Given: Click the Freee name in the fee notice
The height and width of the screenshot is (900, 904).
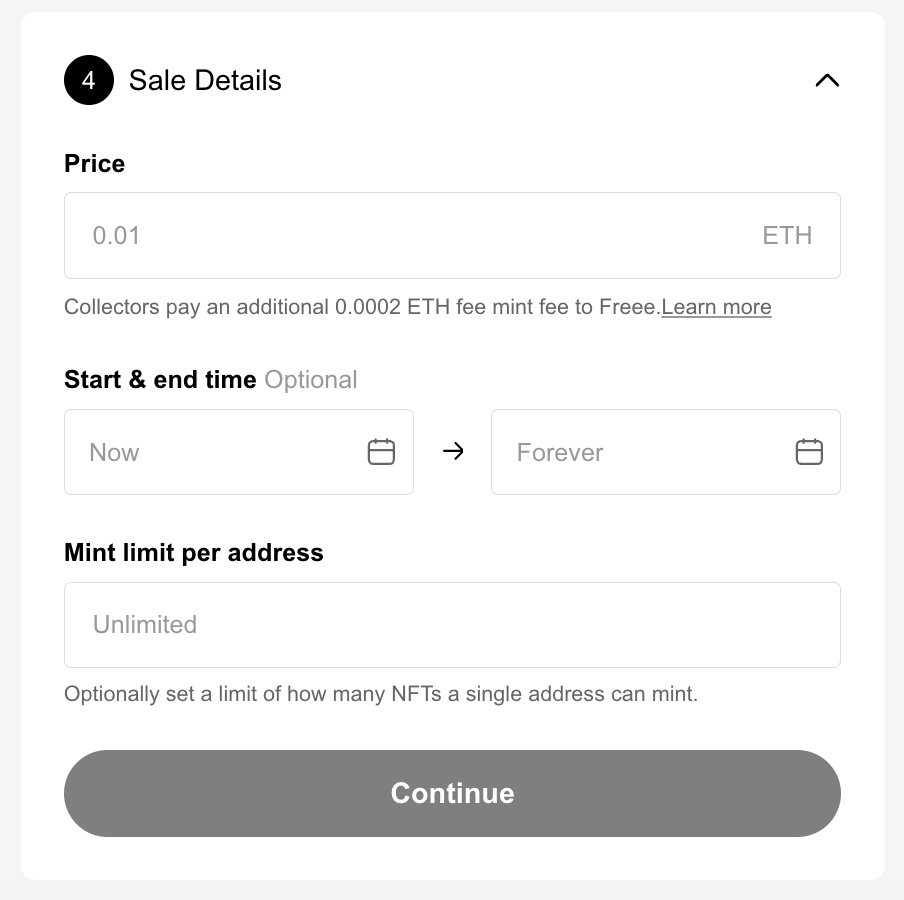Looking at the screenshot, I should [x=628, y=307].
